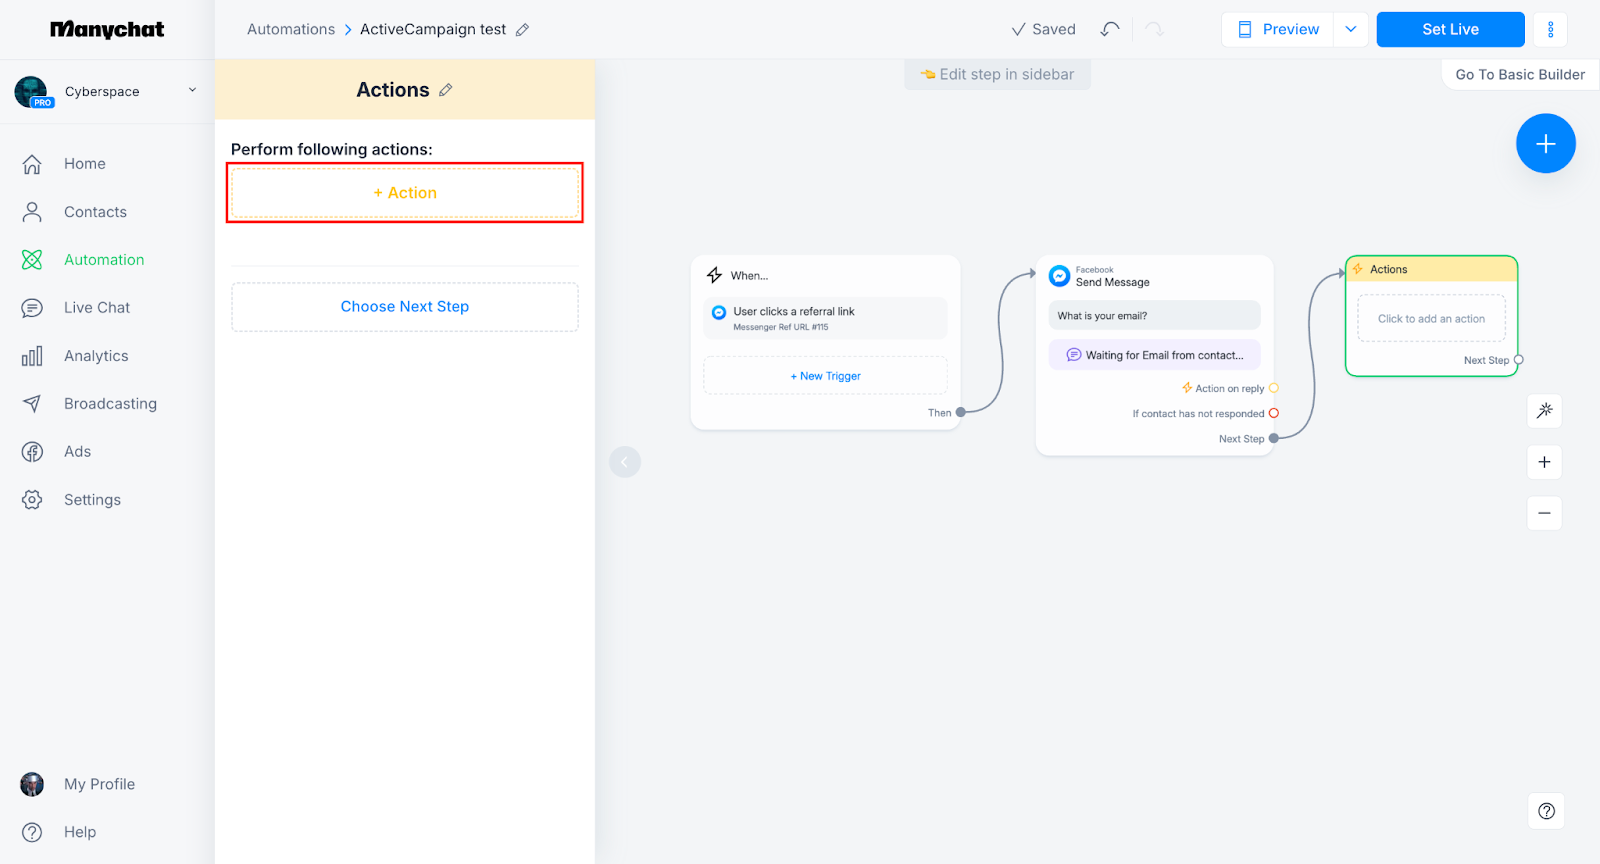Expand the Cyberspace account dropdown
The image size is (1600, 864).
(x=192, y=90)
